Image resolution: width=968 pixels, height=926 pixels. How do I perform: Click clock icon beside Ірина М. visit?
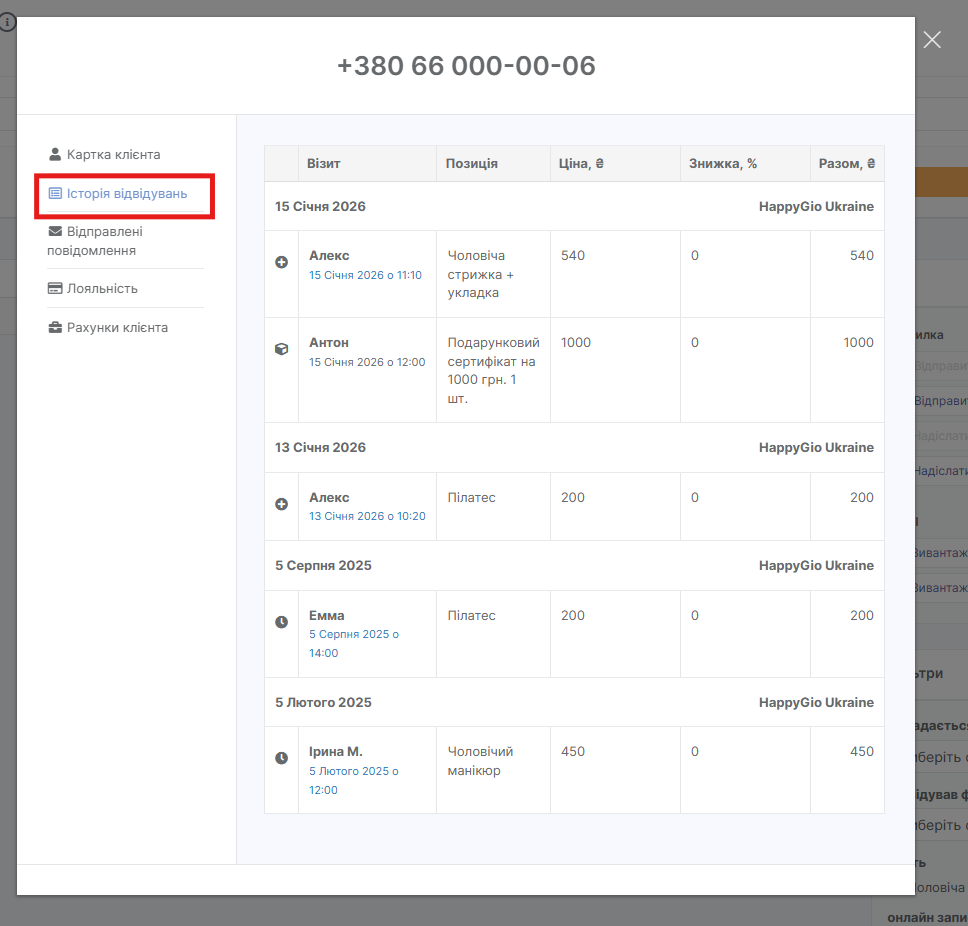[x=282, y=758]
